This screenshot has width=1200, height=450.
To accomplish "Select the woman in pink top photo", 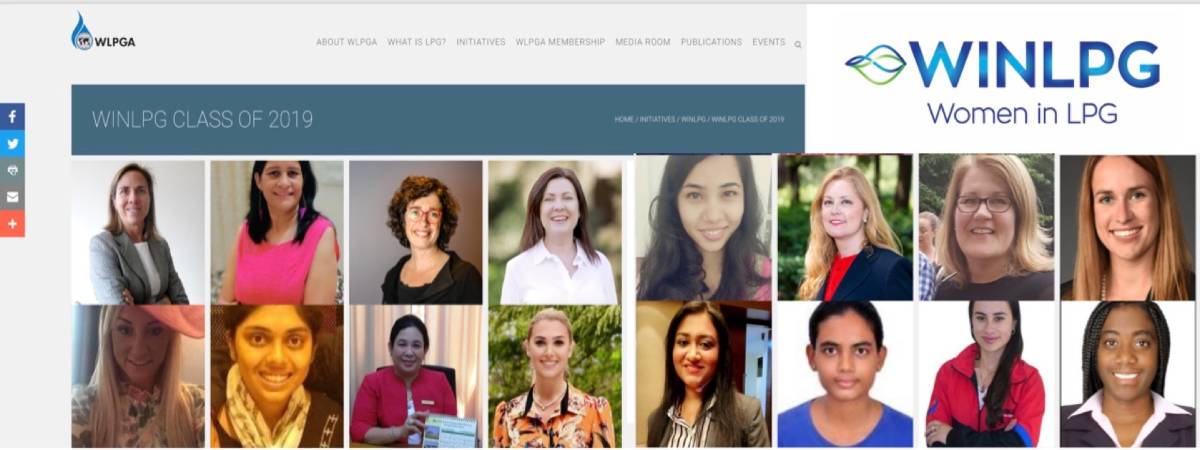I will pos(277,232).
